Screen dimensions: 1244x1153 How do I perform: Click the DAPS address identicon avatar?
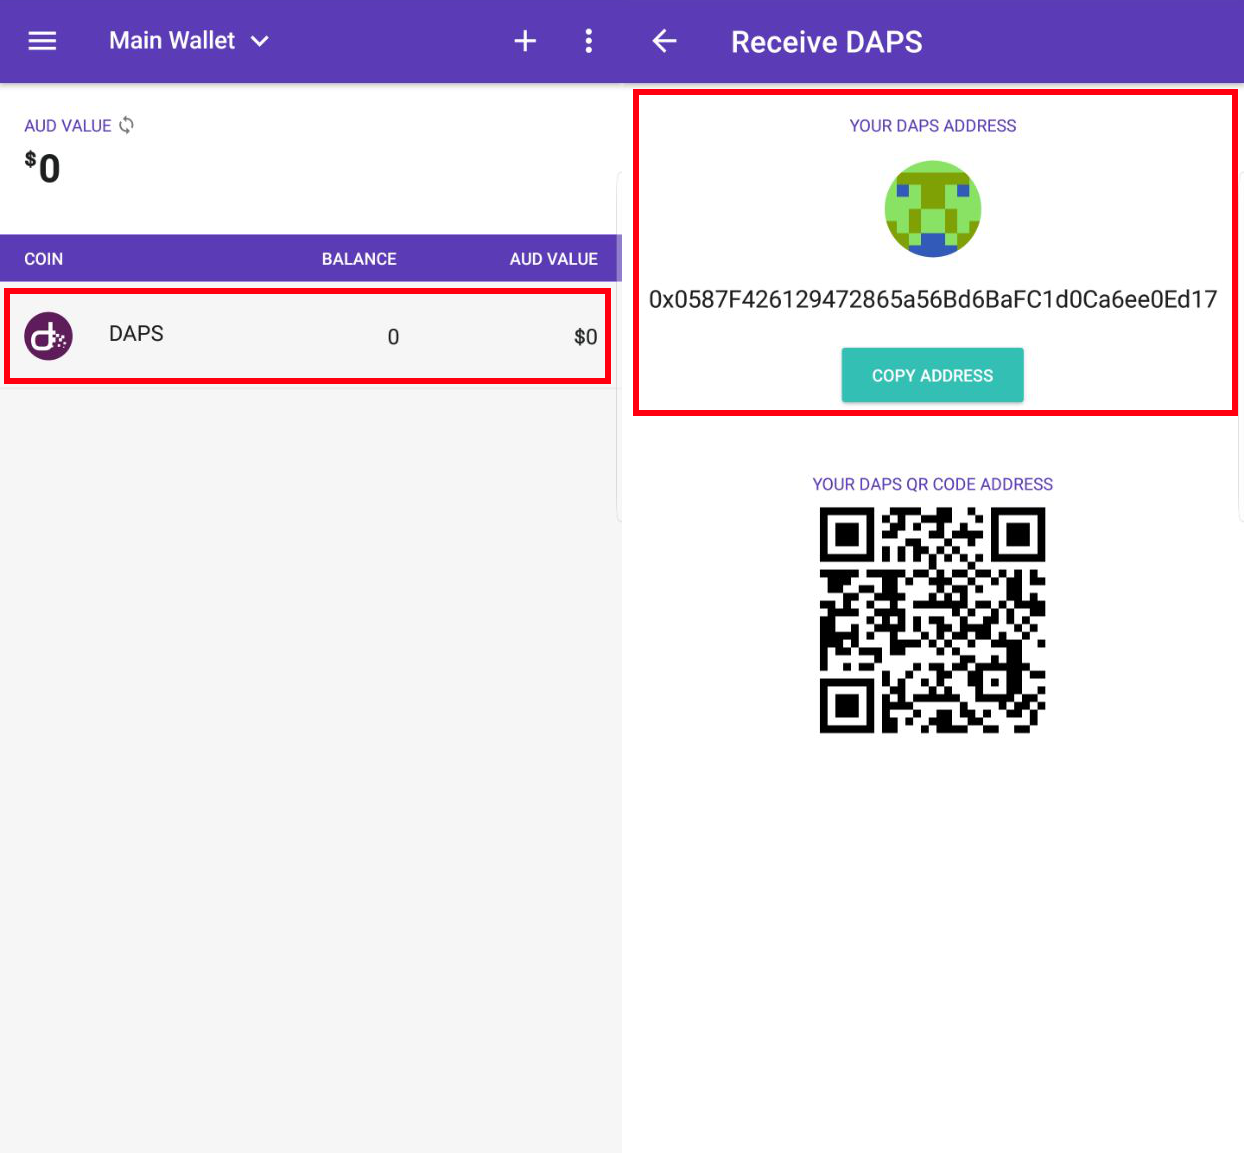tap(933, 209)
